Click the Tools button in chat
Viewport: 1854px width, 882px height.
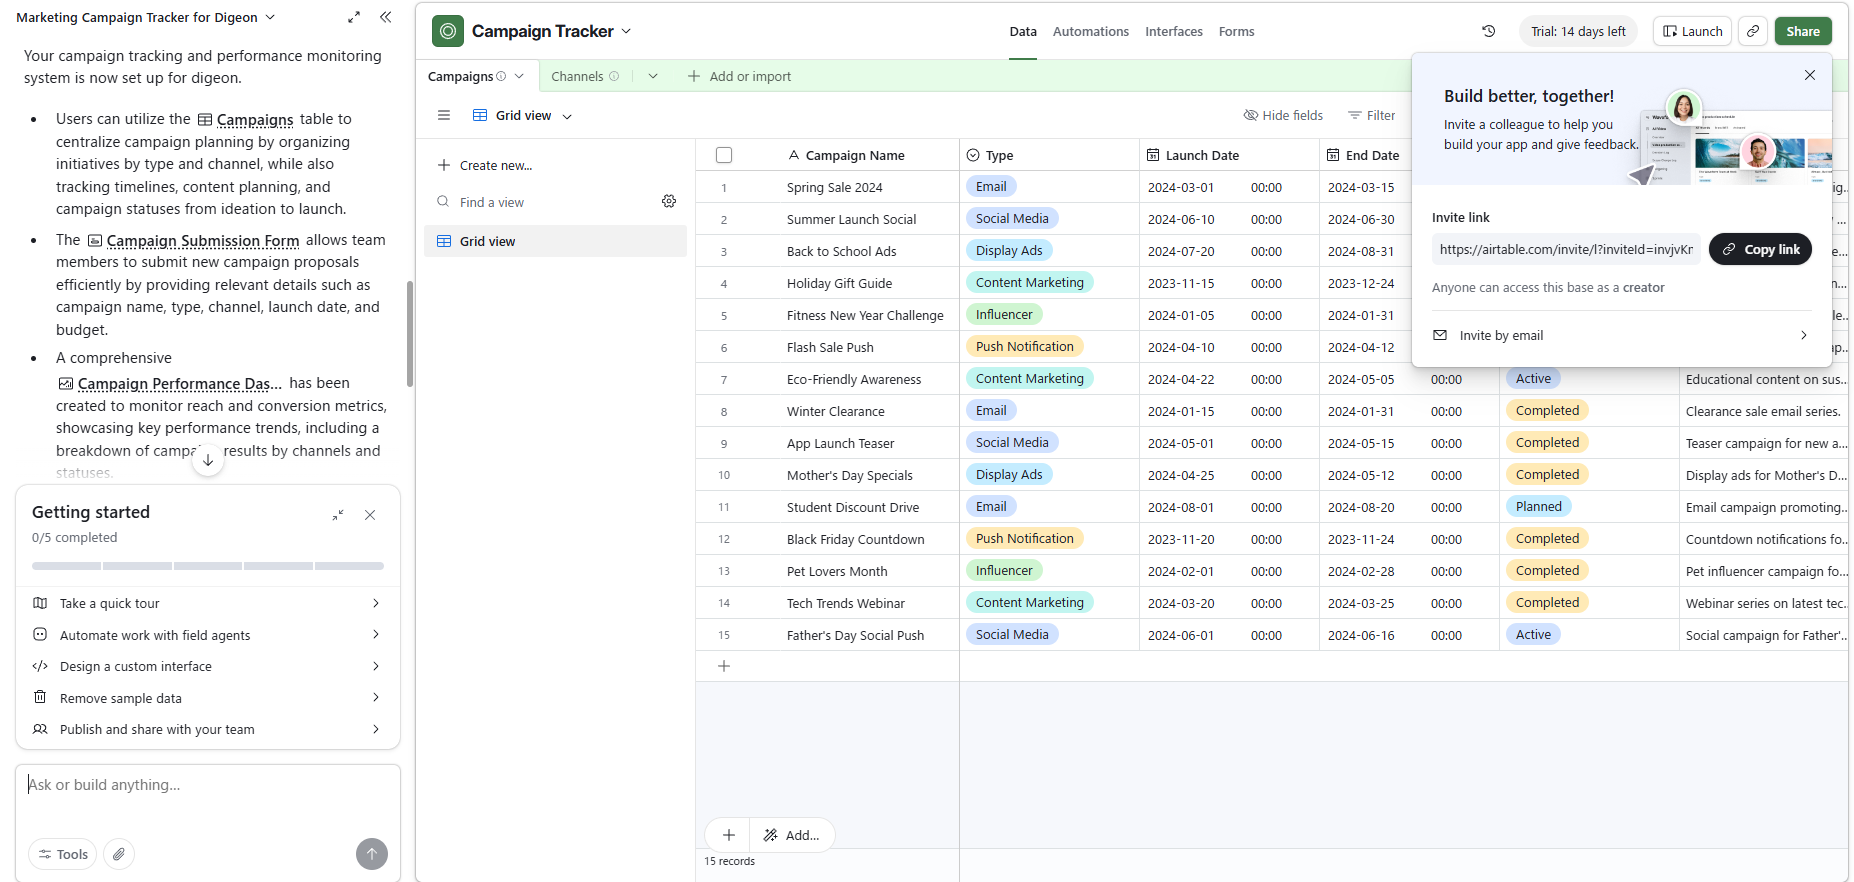tap(63, 854)
